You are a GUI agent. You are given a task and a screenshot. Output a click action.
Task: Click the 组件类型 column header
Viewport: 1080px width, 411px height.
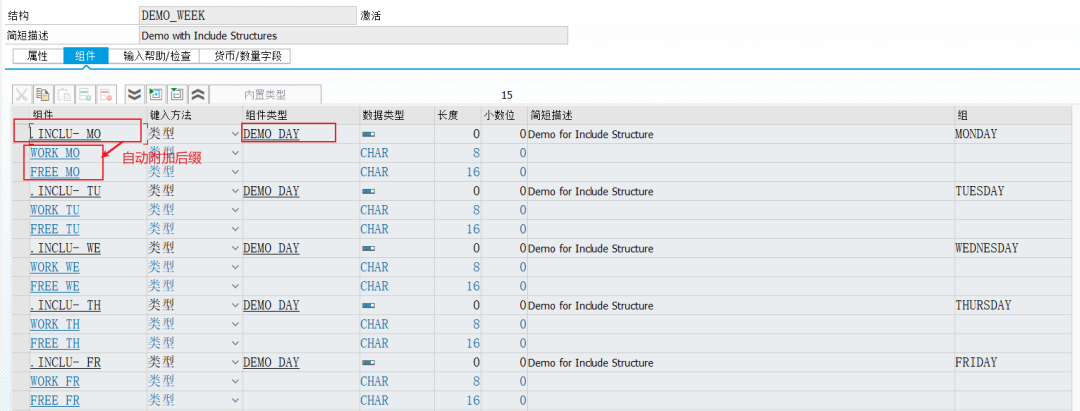[x=300, y=115]
